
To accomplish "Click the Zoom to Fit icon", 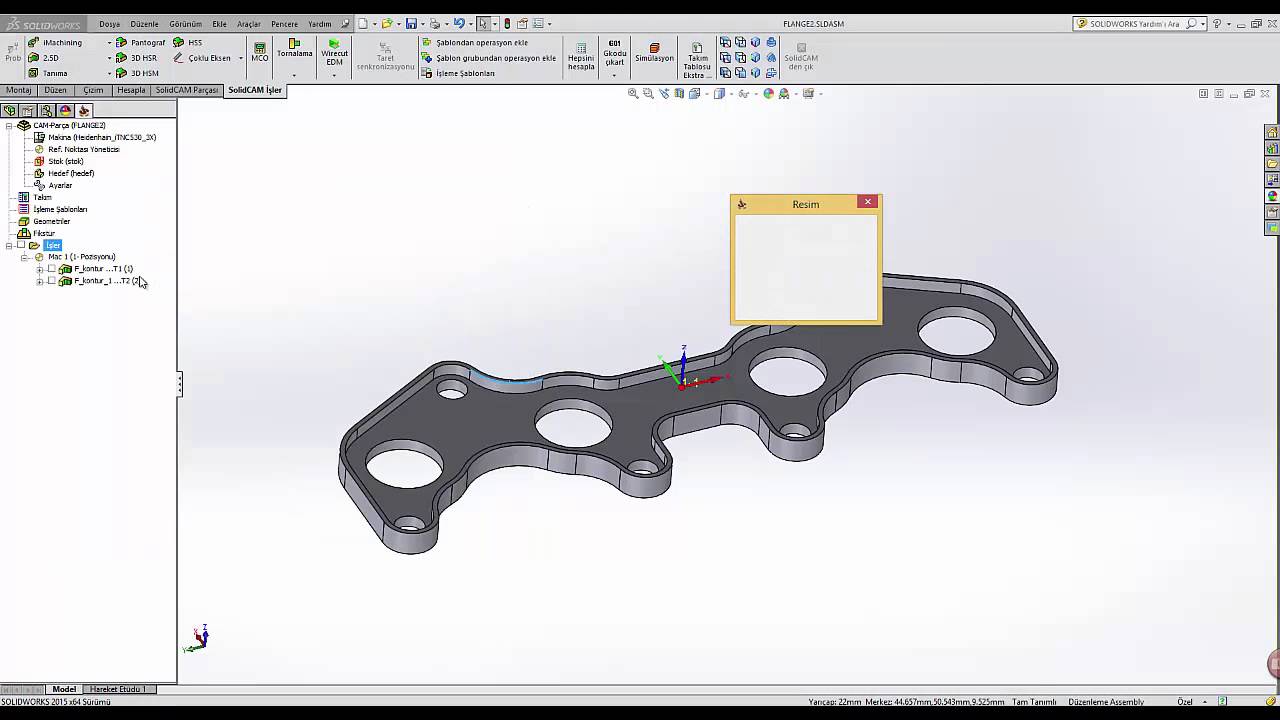I will [633, 93].
